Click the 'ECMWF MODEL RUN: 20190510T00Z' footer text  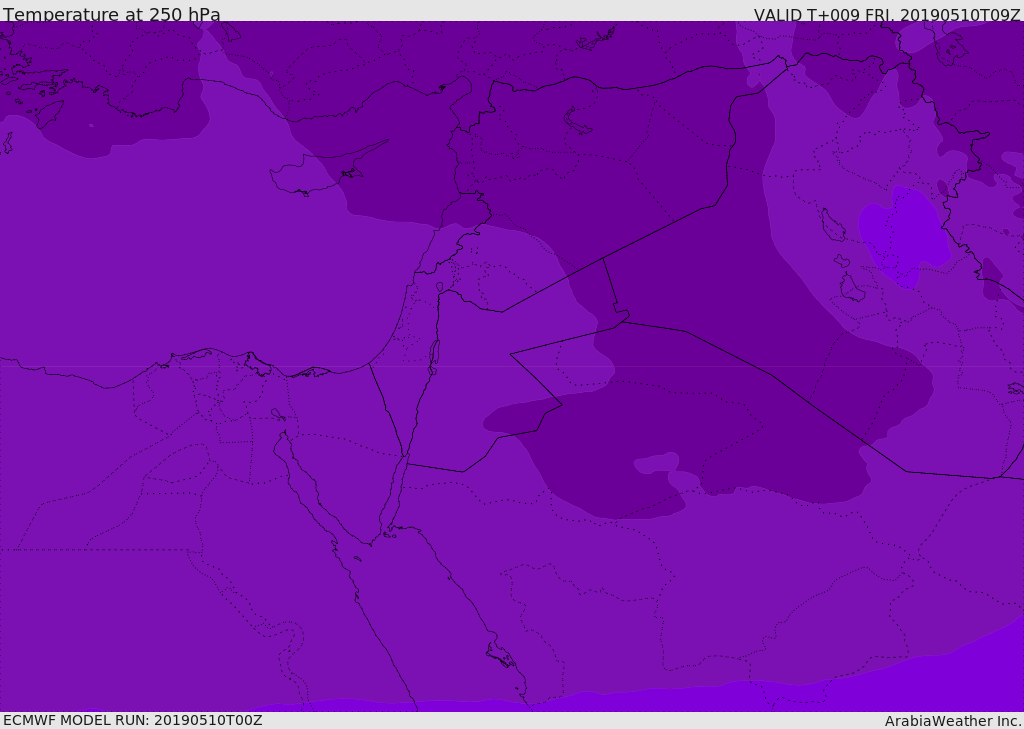click(133, 720)
